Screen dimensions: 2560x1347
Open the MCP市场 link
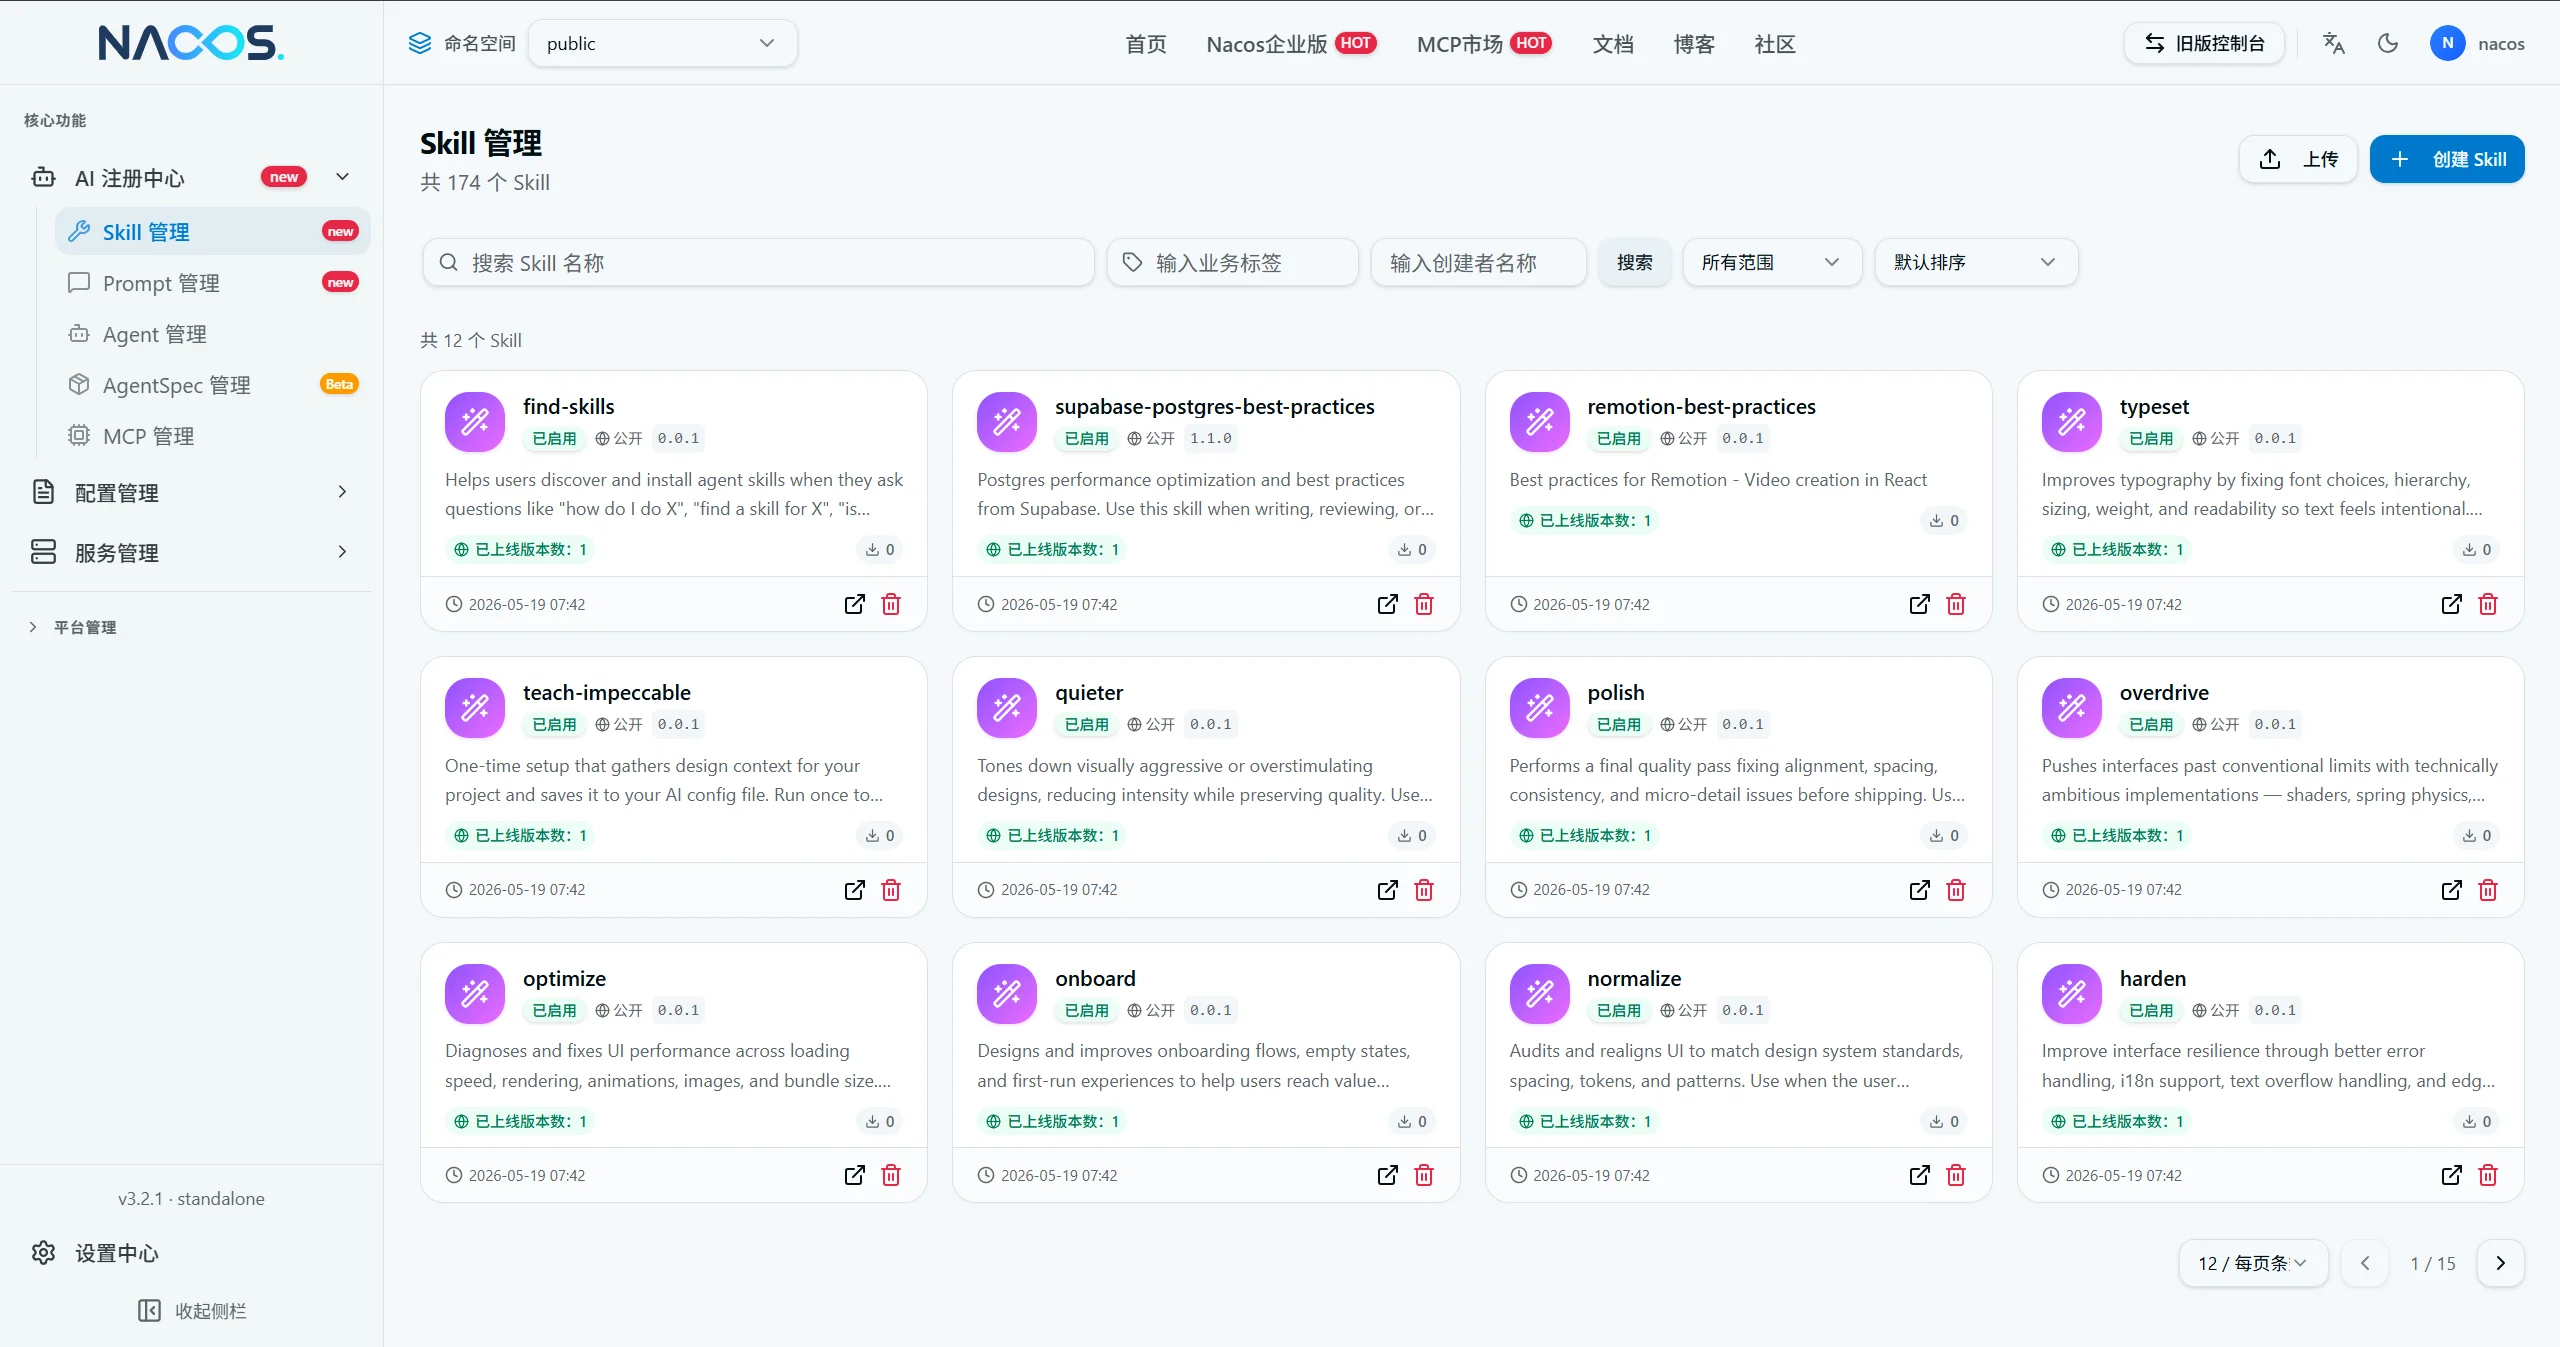coord(1484,44)
